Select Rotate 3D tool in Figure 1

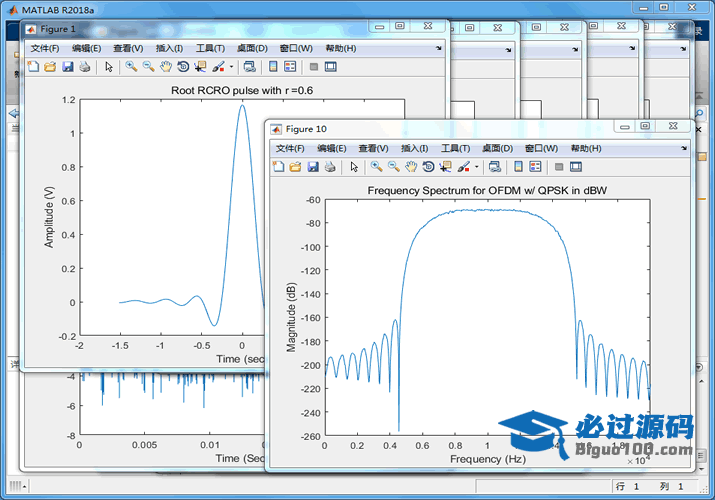(x=183, y=67)
